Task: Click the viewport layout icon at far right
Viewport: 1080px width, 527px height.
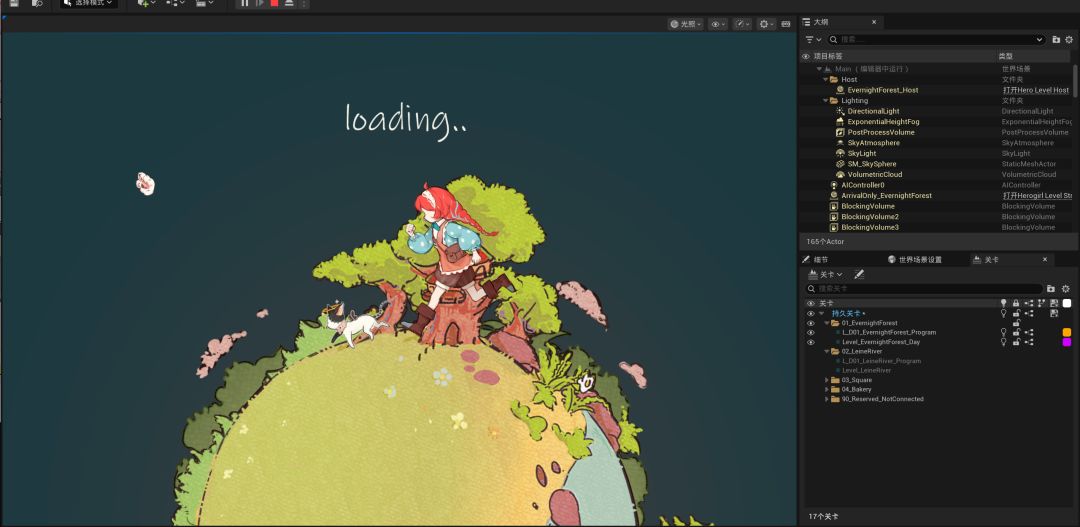Action: pos(786,24)
